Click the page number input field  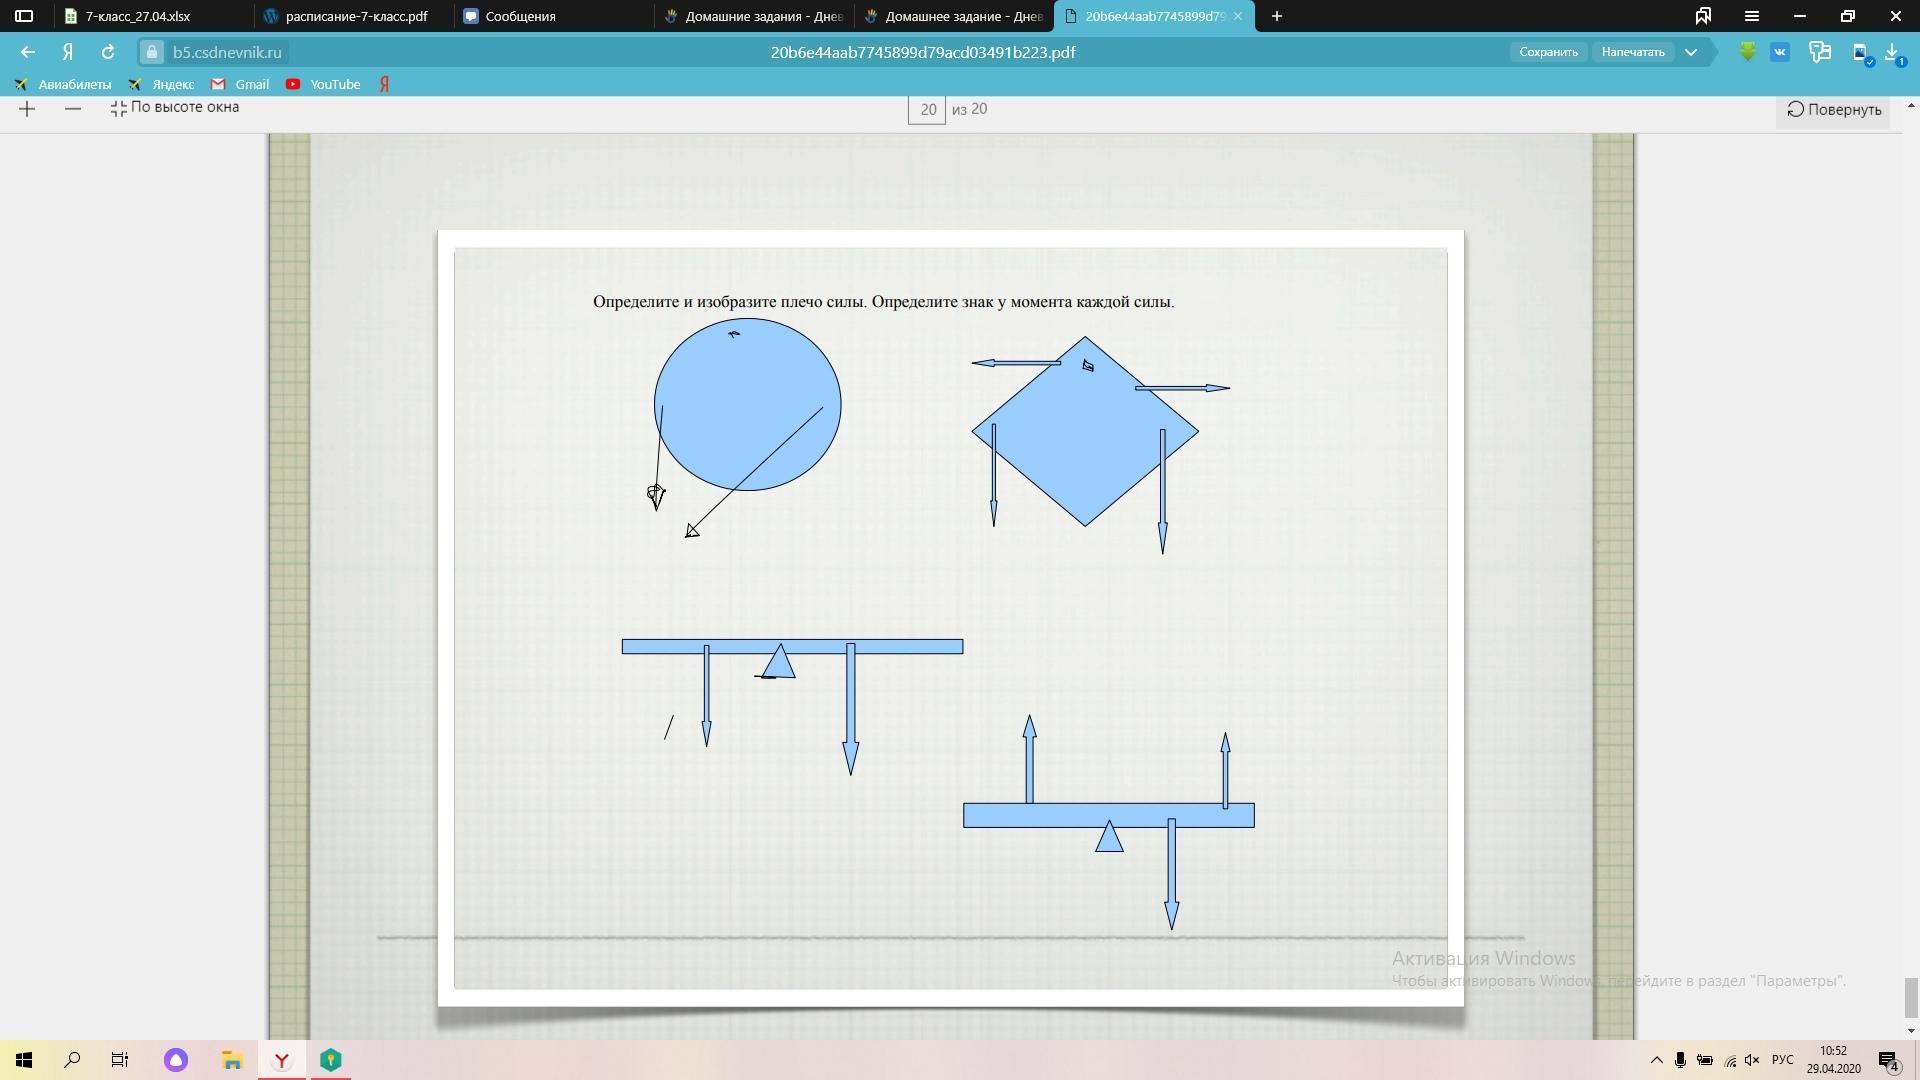click(x=927, y=110)
